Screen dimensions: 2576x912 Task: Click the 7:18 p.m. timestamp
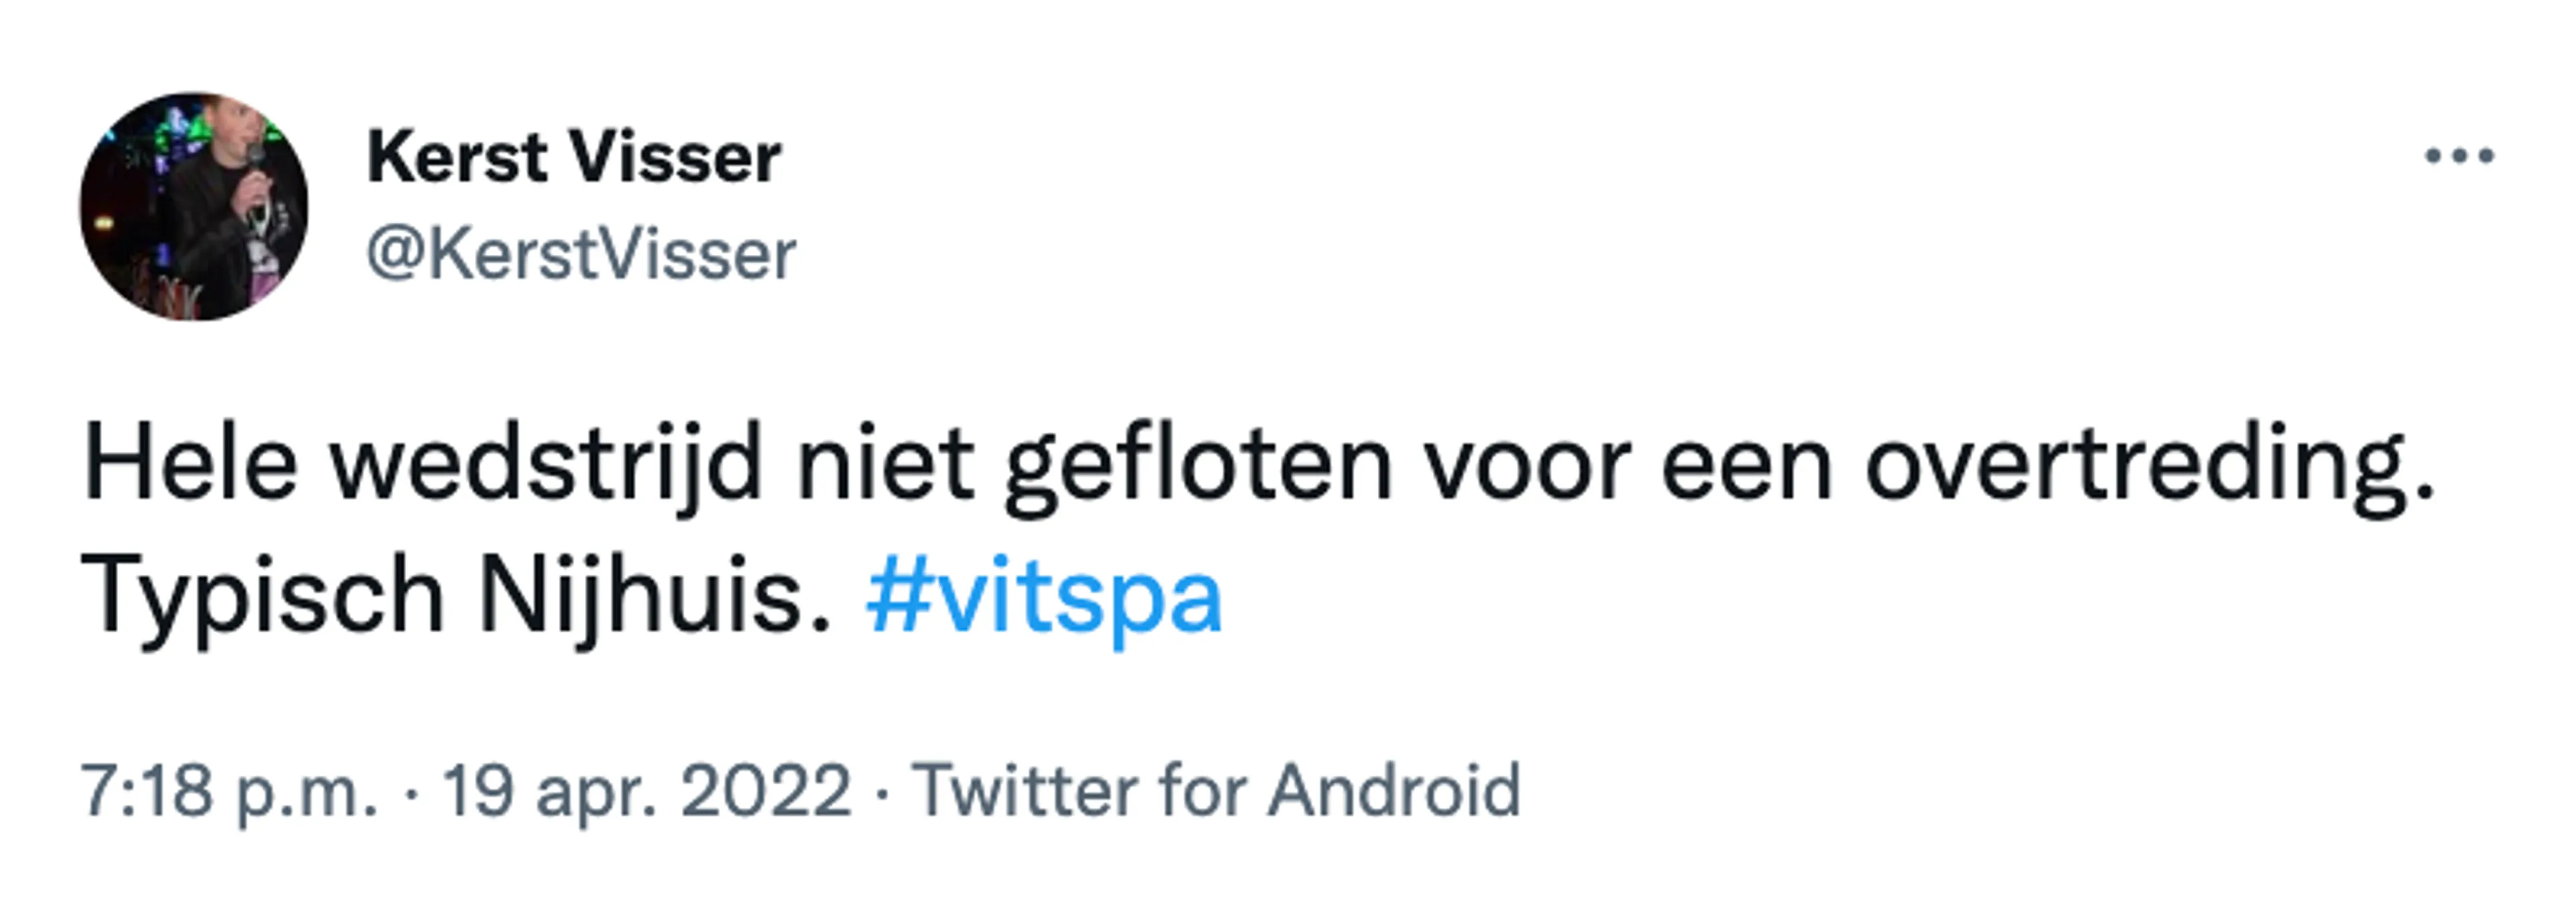click(229, 791)
